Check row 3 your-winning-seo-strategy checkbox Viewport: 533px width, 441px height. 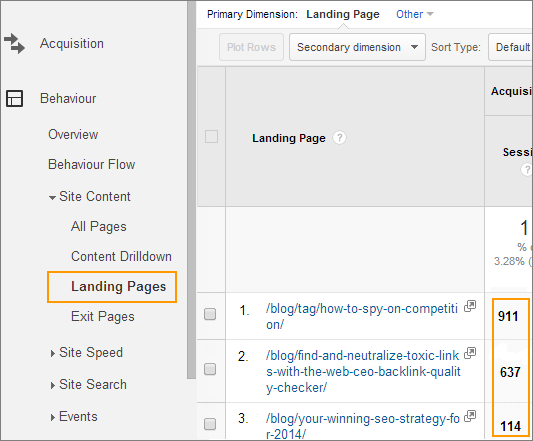(x=210, y=424)
